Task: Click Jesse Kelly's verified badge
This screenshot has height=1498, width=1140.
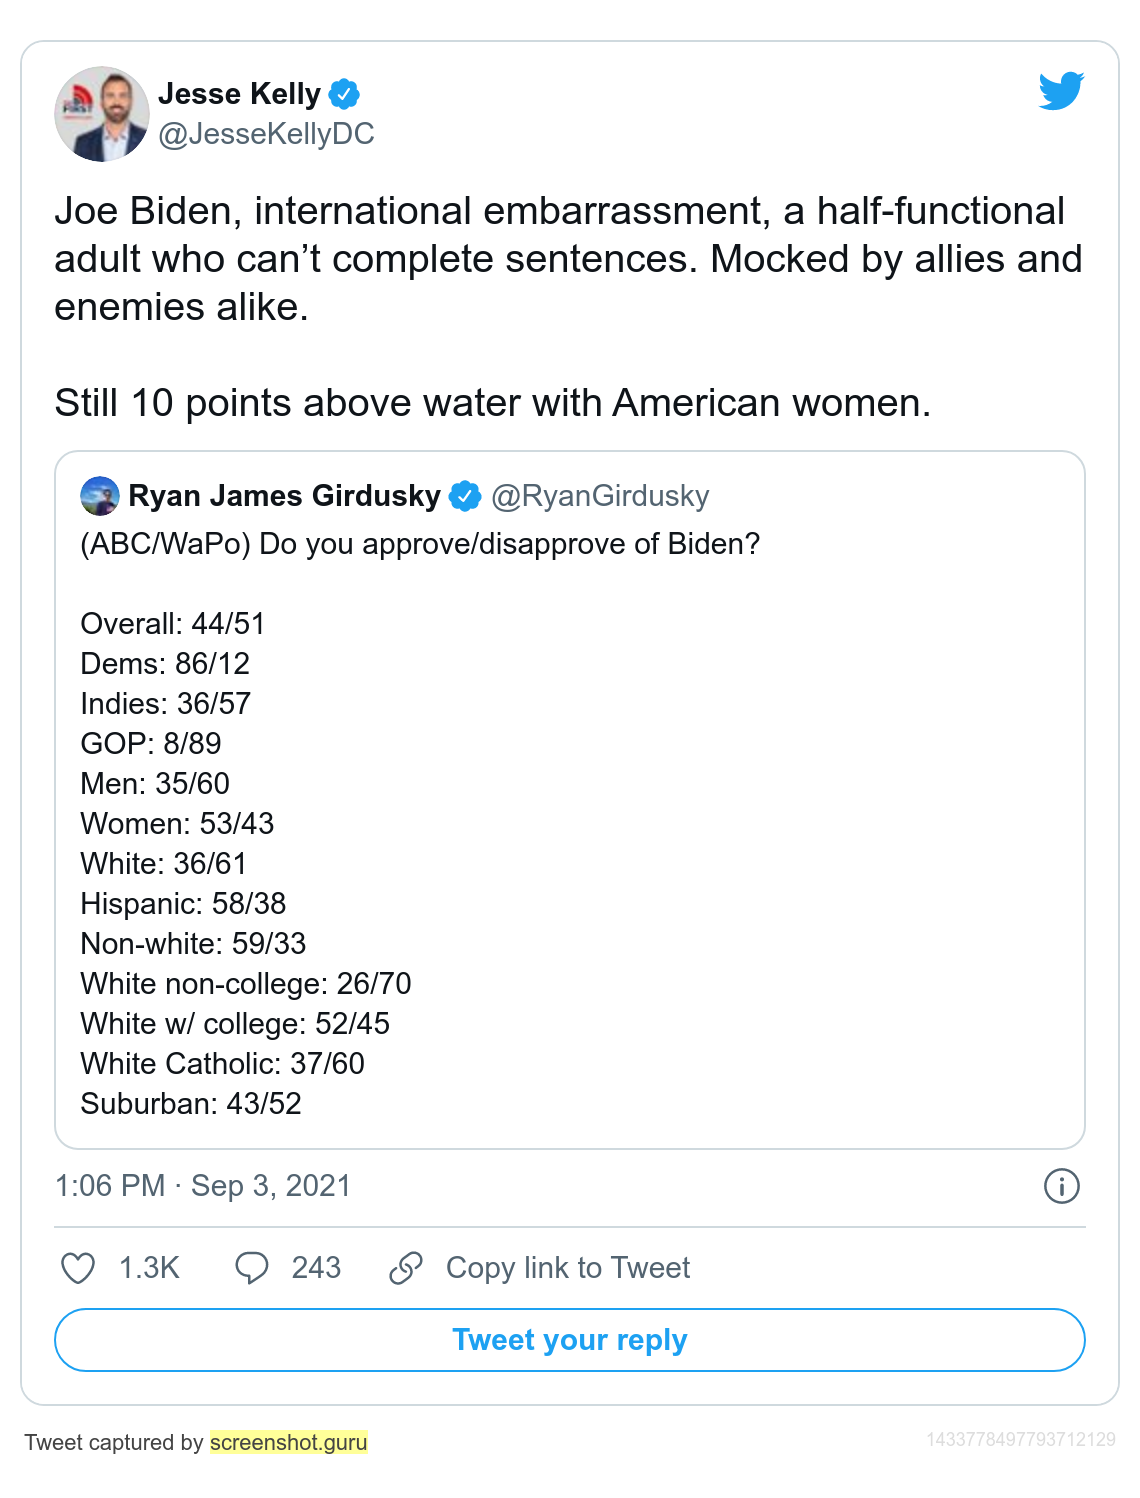Action: pyautogui.click(x=344, y=94)
